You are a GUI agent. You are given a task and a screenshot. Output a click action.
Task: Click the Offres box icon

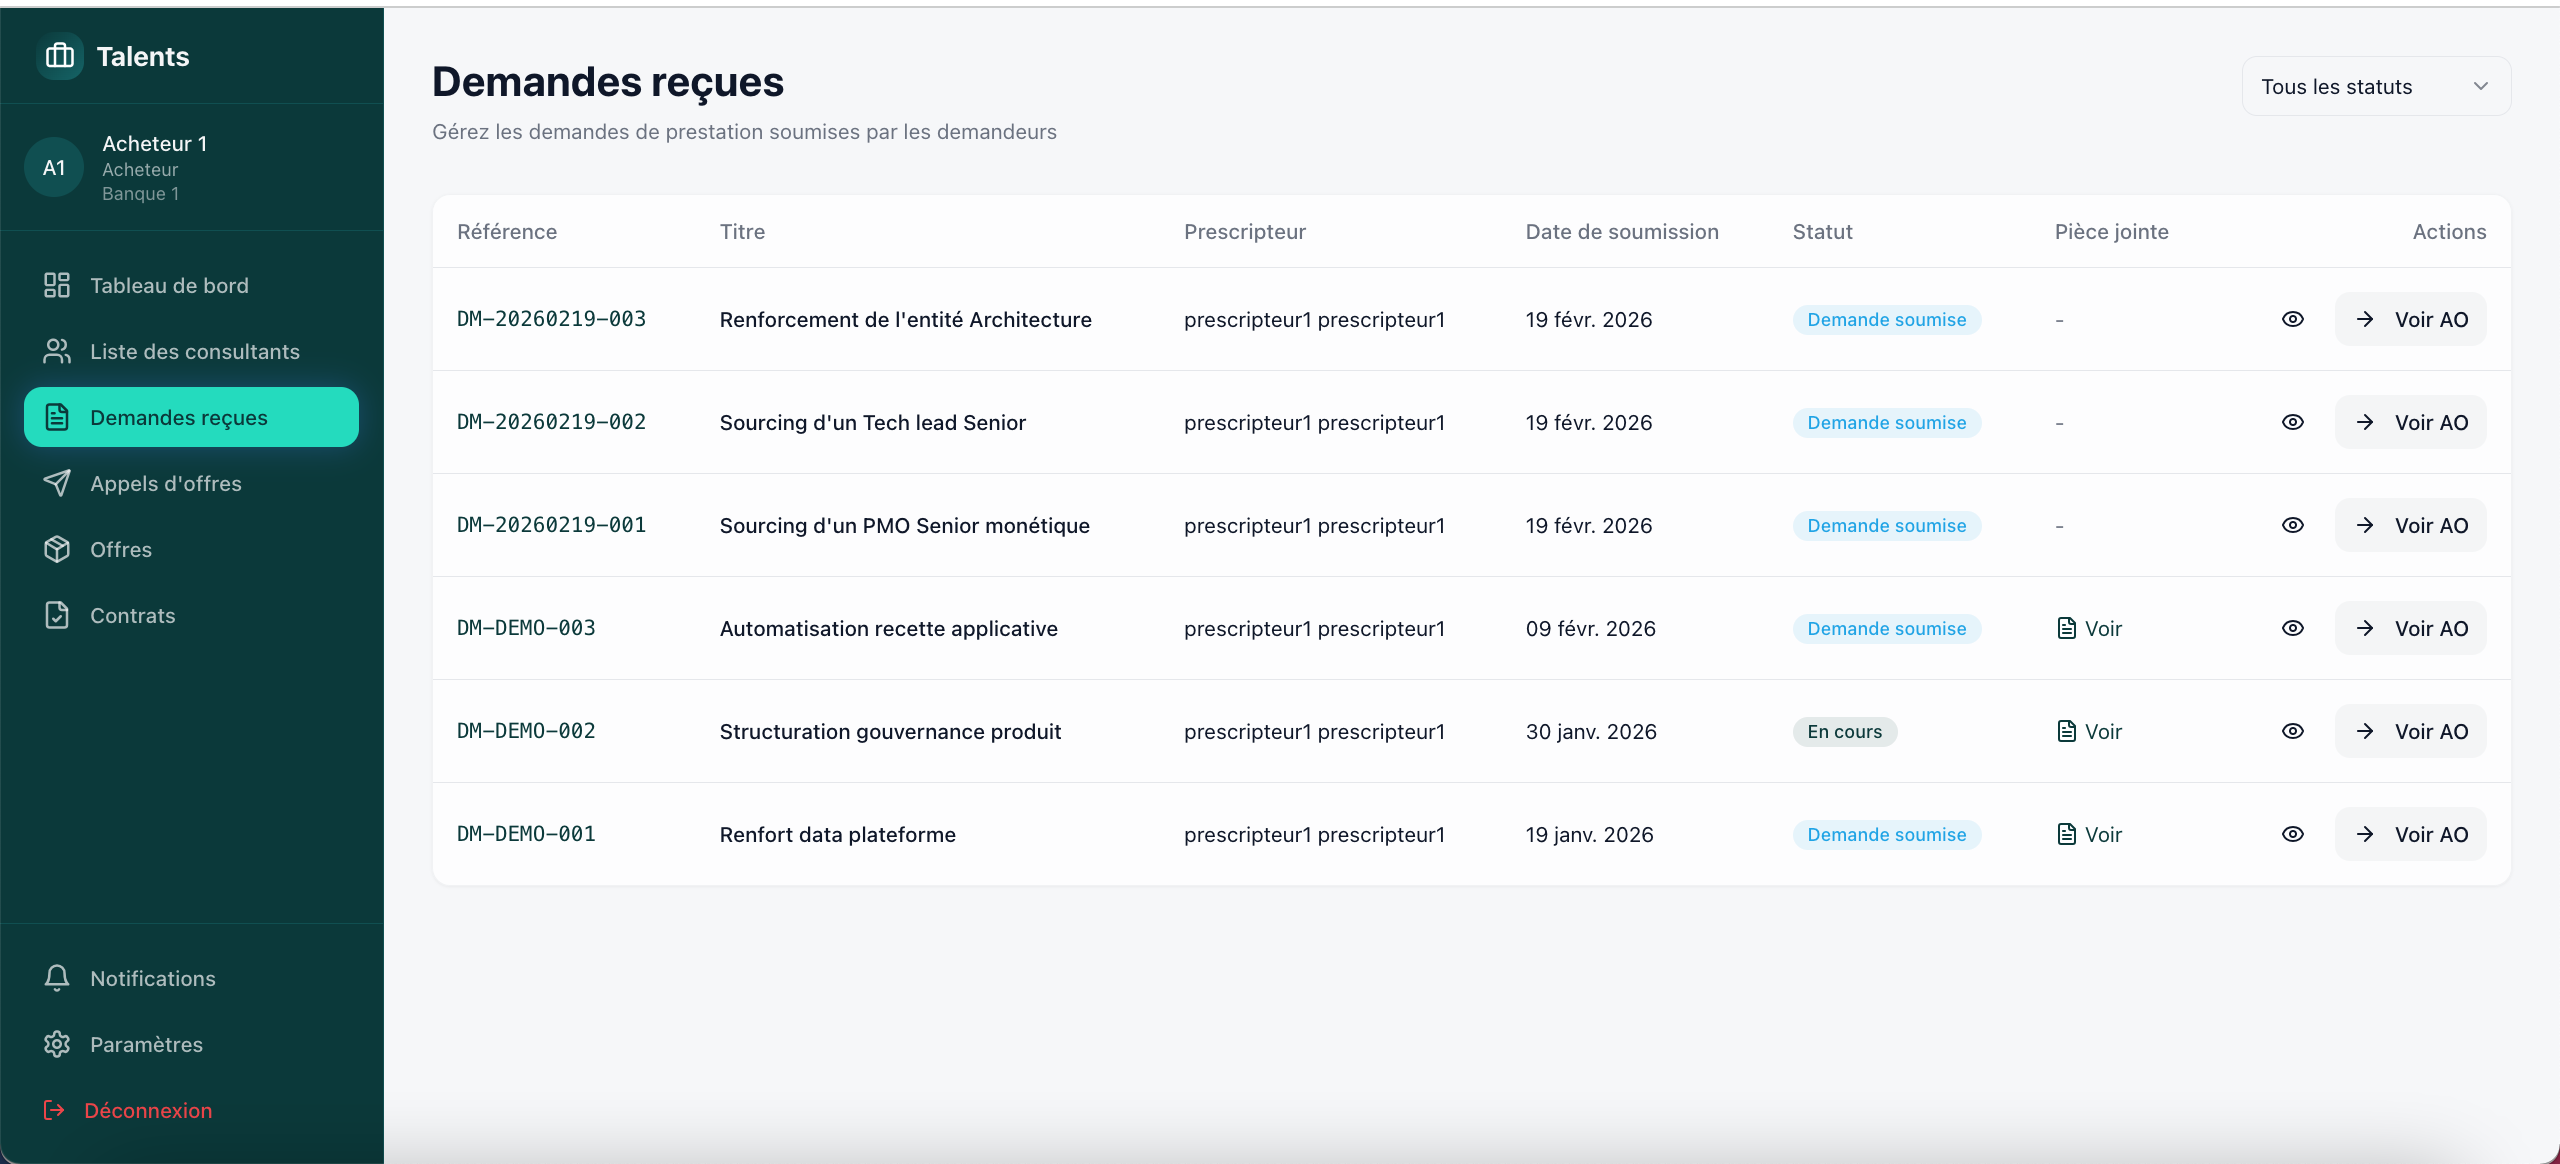[x=57, y=549]
